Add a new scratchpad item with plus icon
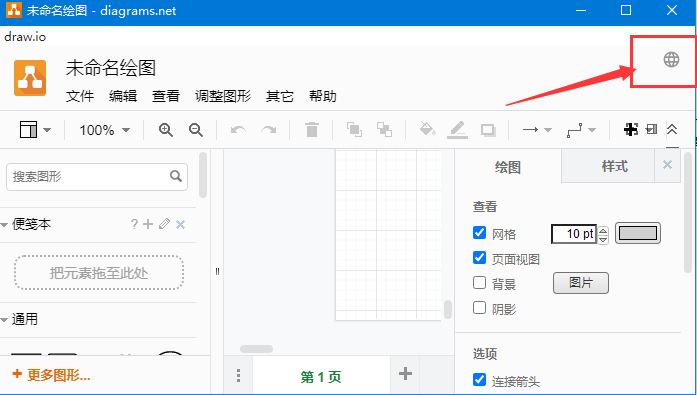The image size is (697, 395). click(148, 224)
